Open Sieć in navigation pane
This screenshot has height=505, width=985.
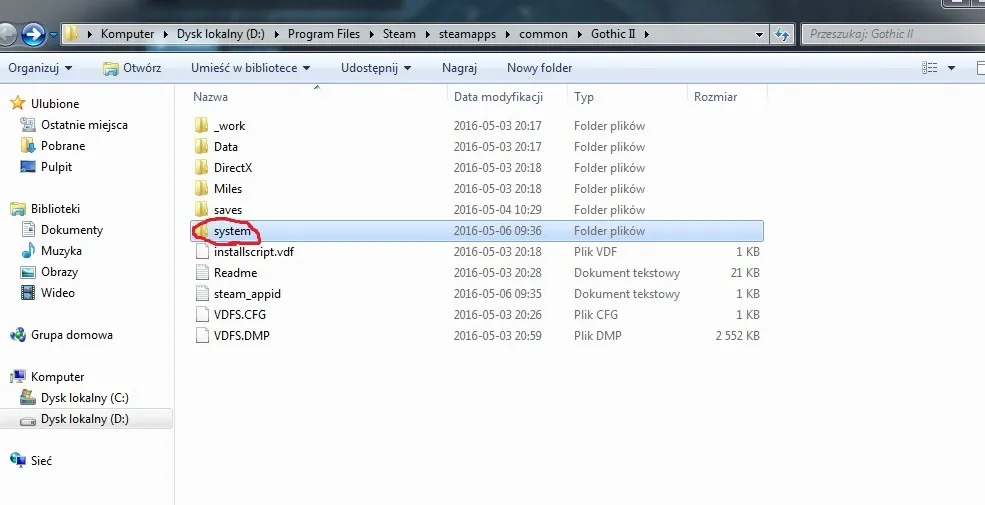(41, 460)
